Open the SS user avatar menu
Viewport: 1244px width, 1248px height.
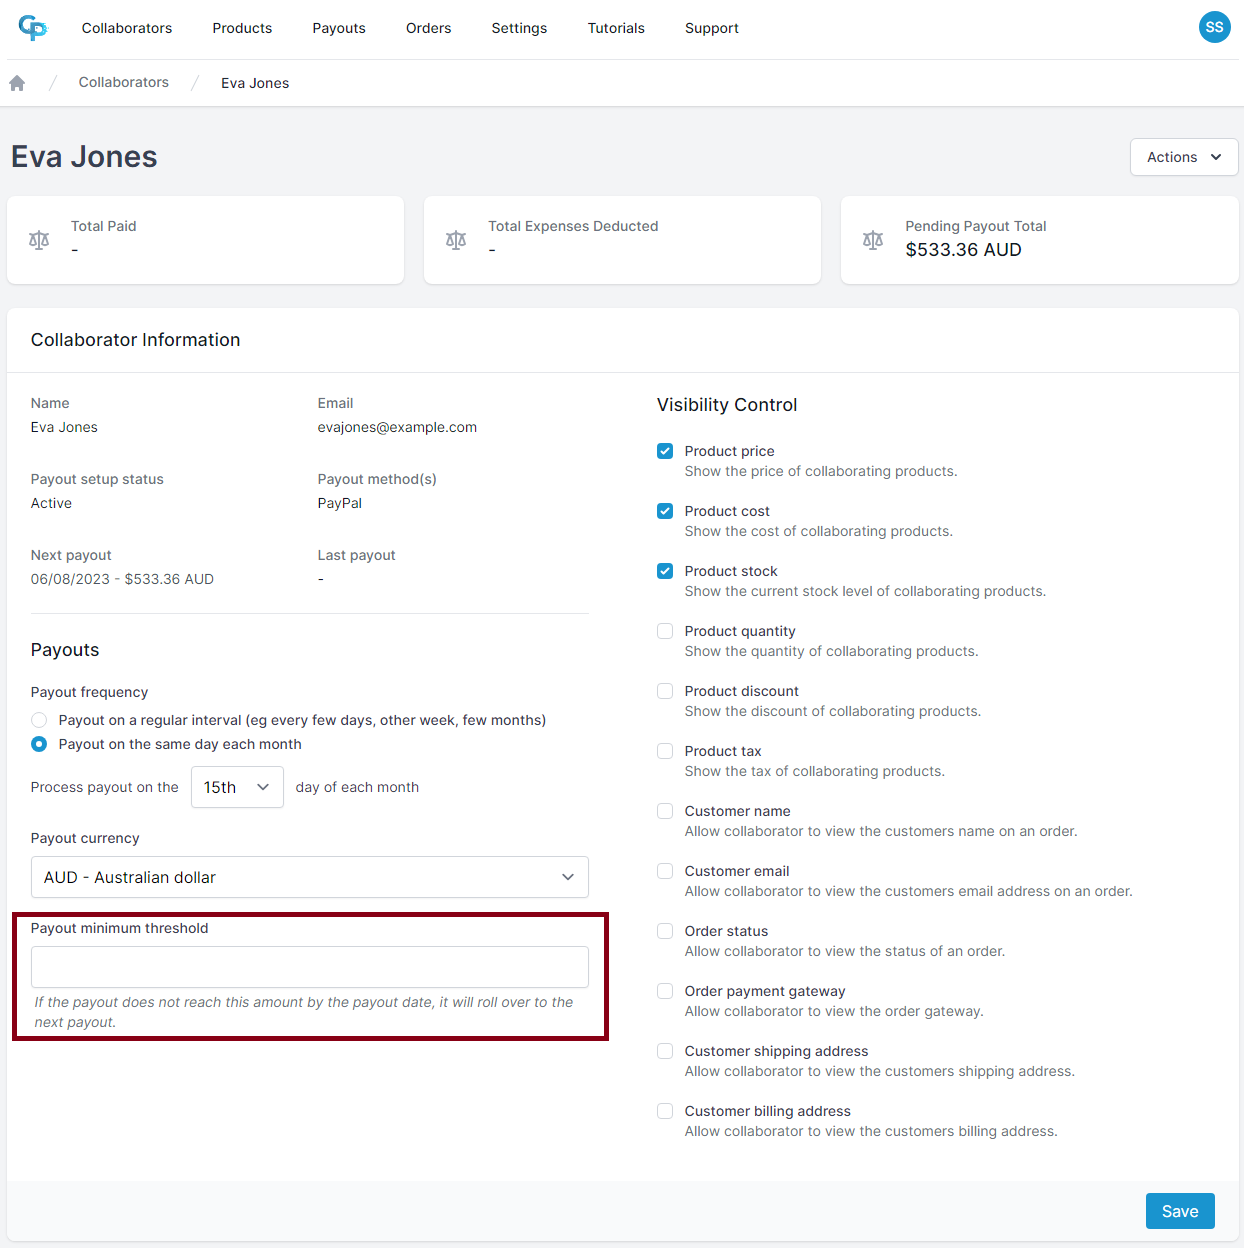tap(1214, 27)
